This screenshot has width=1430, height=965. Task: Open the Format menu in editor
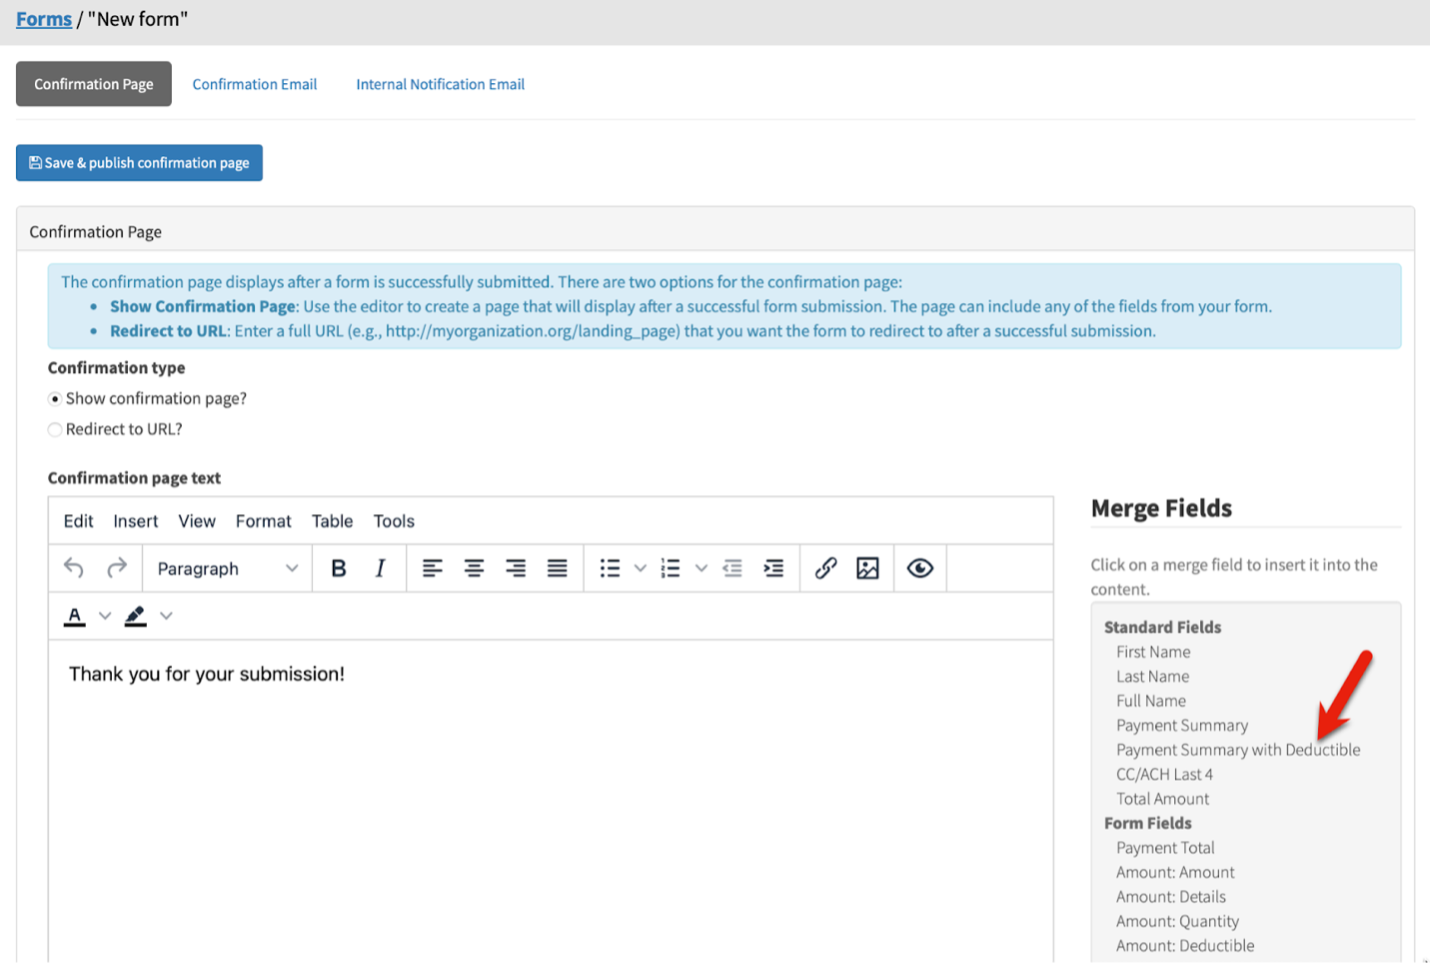tap(263, 521)
